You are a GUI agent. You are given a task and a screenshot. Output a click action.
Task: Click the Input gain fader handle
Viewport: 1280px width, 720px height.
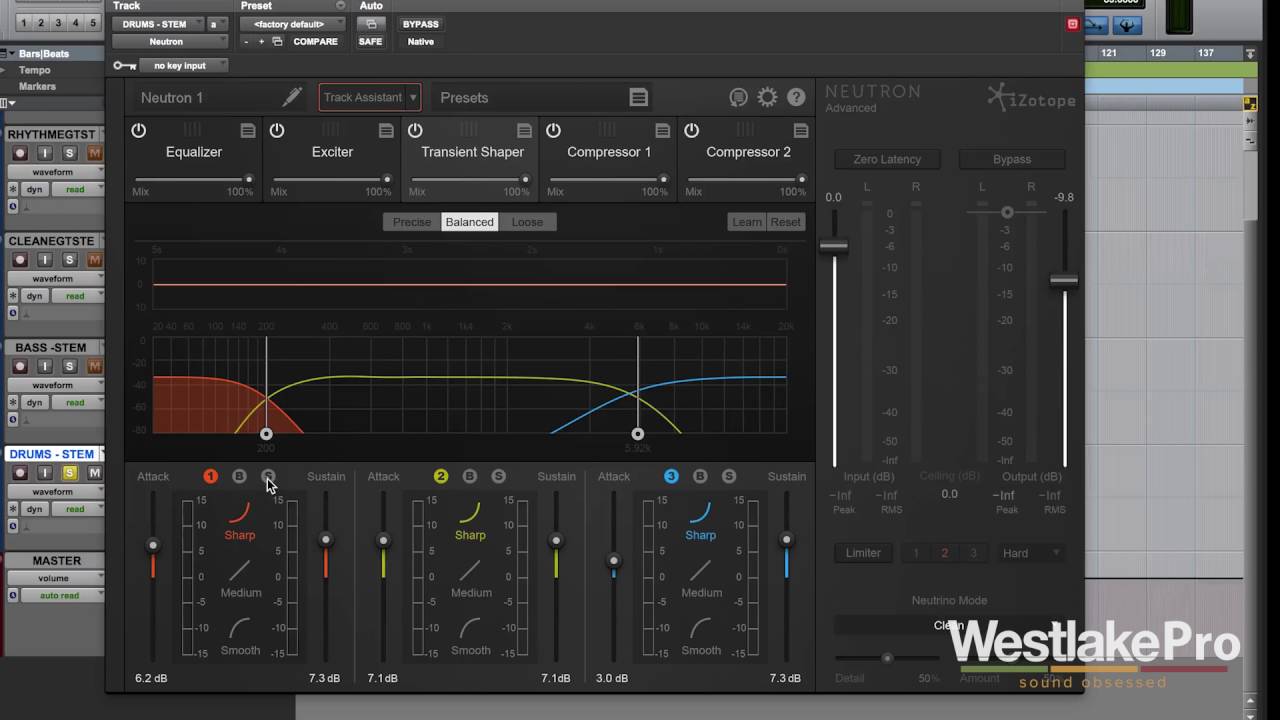point(834,246)
